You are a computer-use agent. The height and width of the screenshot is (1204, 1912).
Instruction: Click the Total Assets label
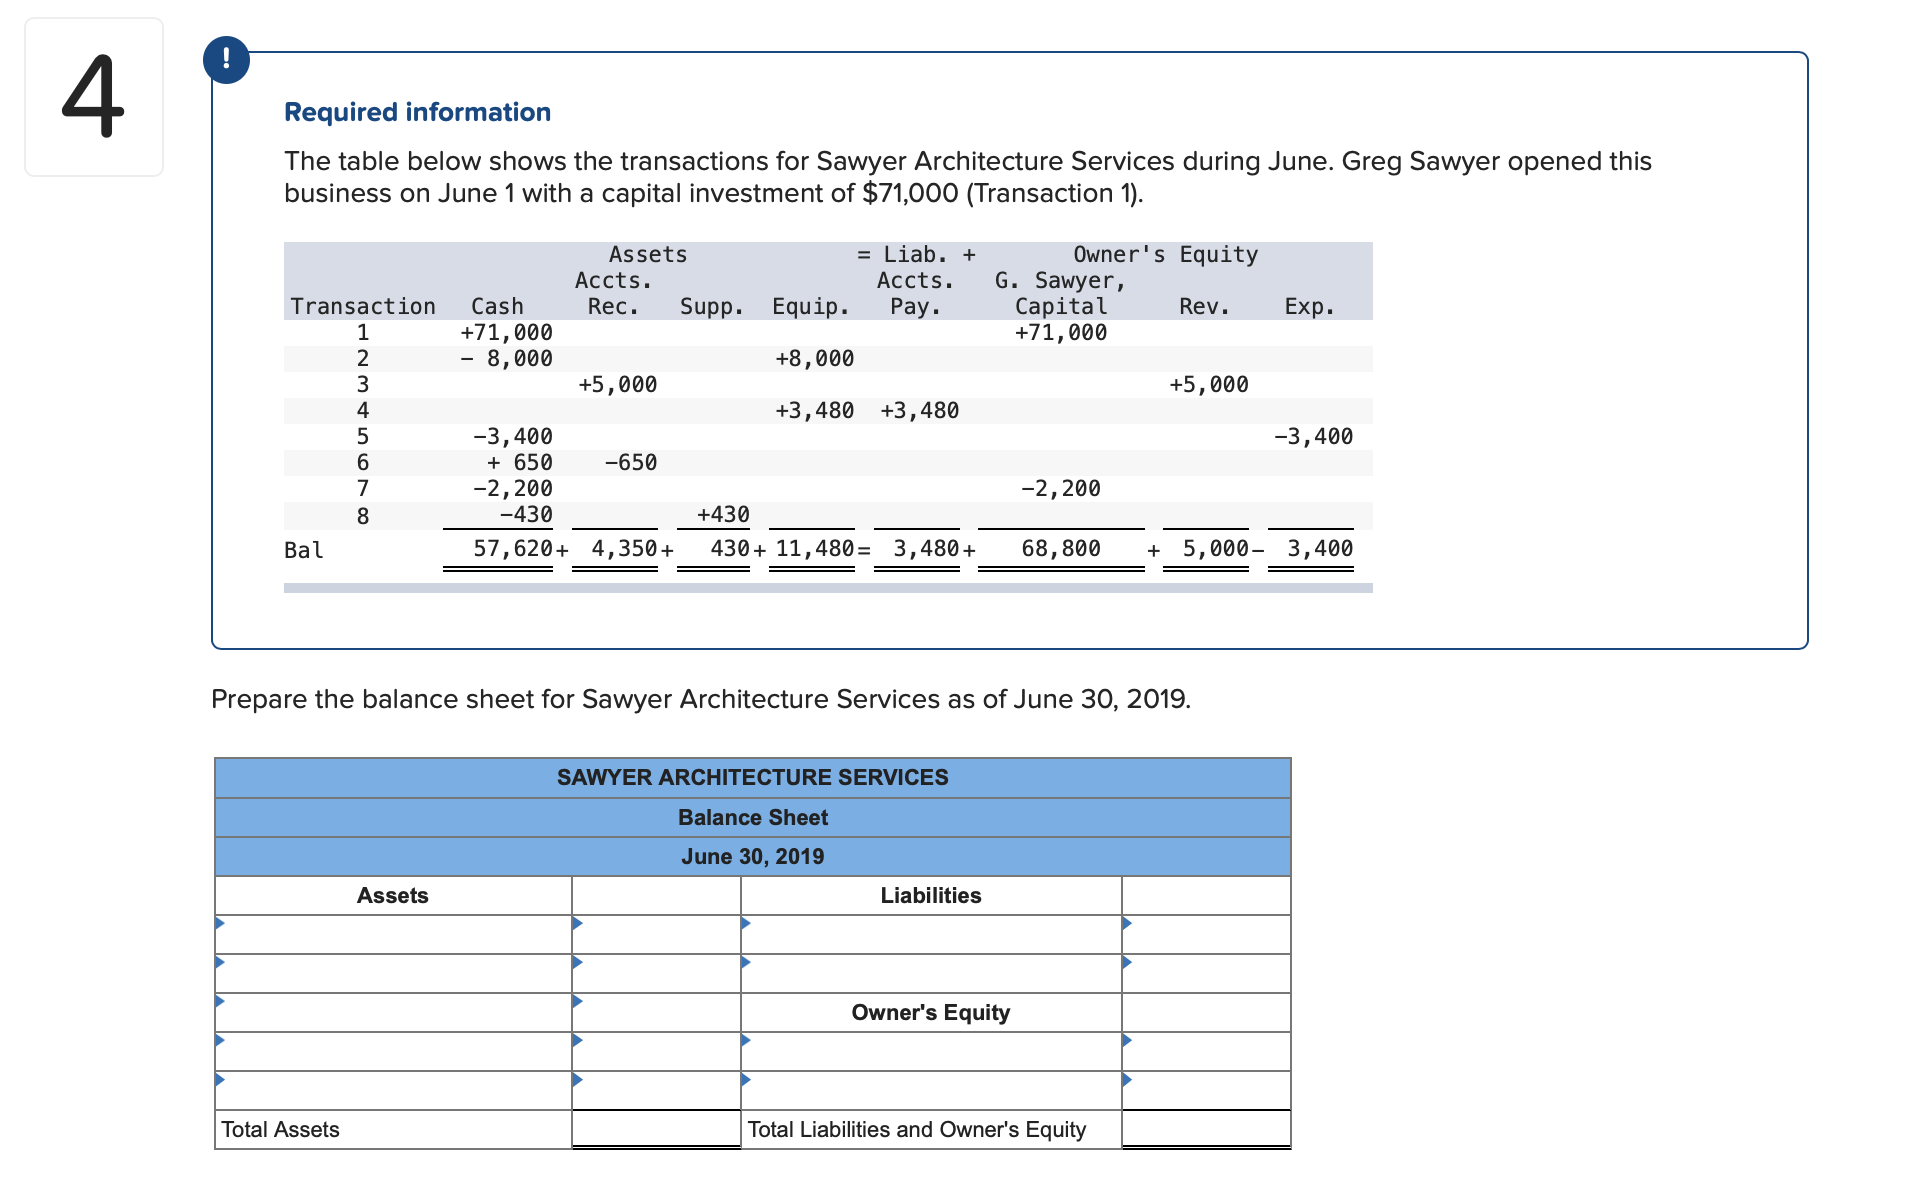[x=280, y=1130]
